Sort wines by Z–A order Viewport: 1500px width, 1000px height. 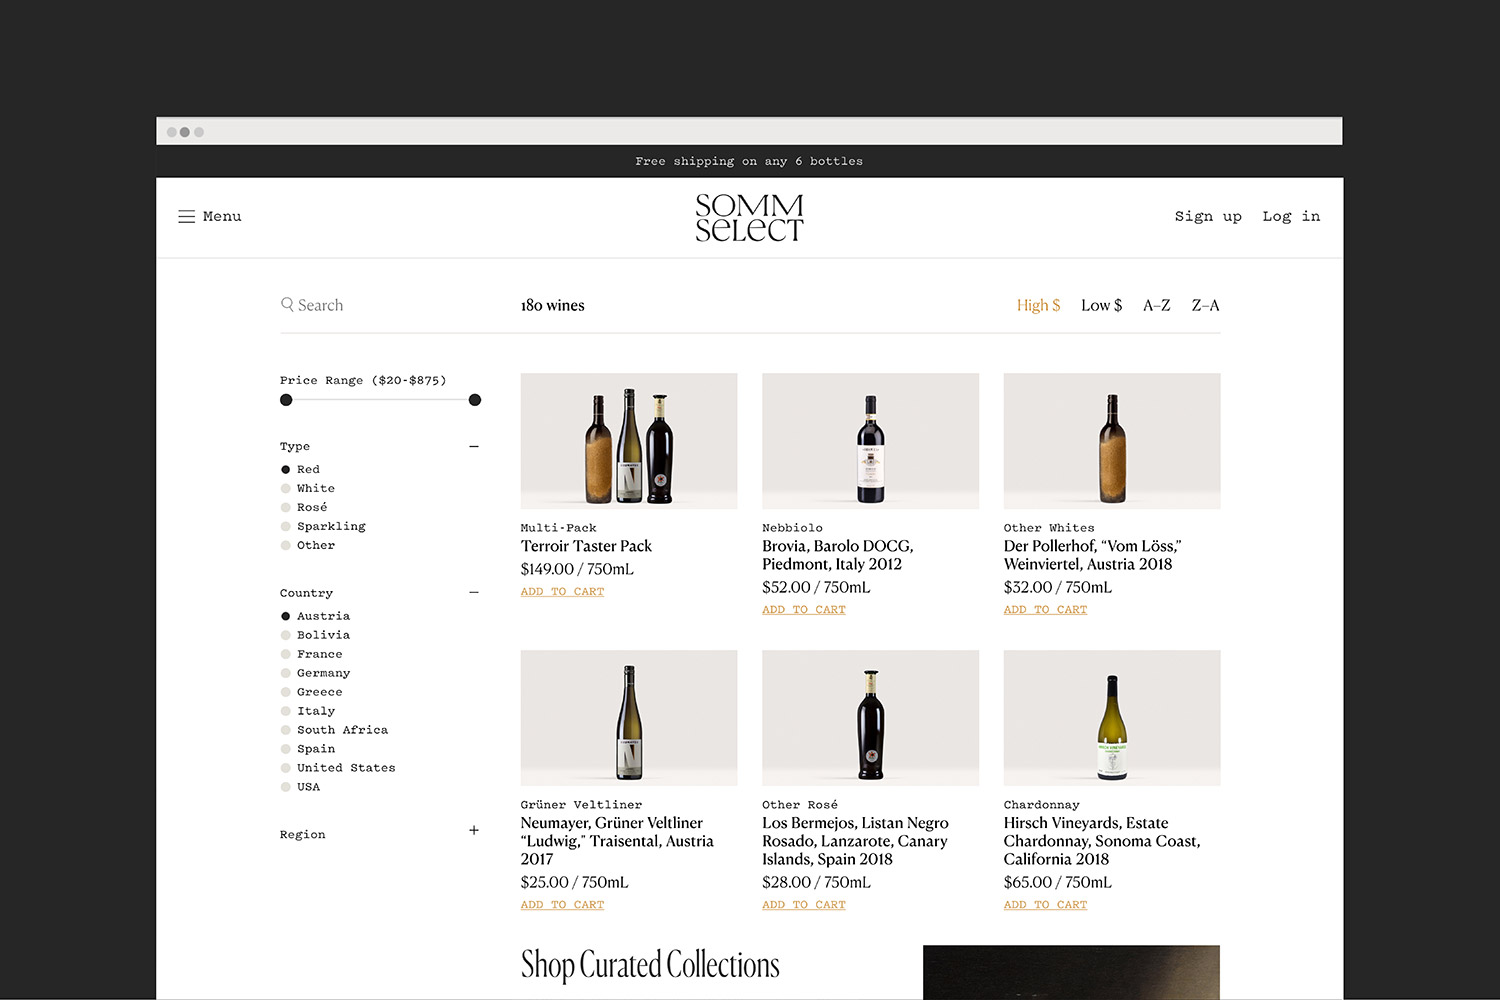[x=1205, y=306]
